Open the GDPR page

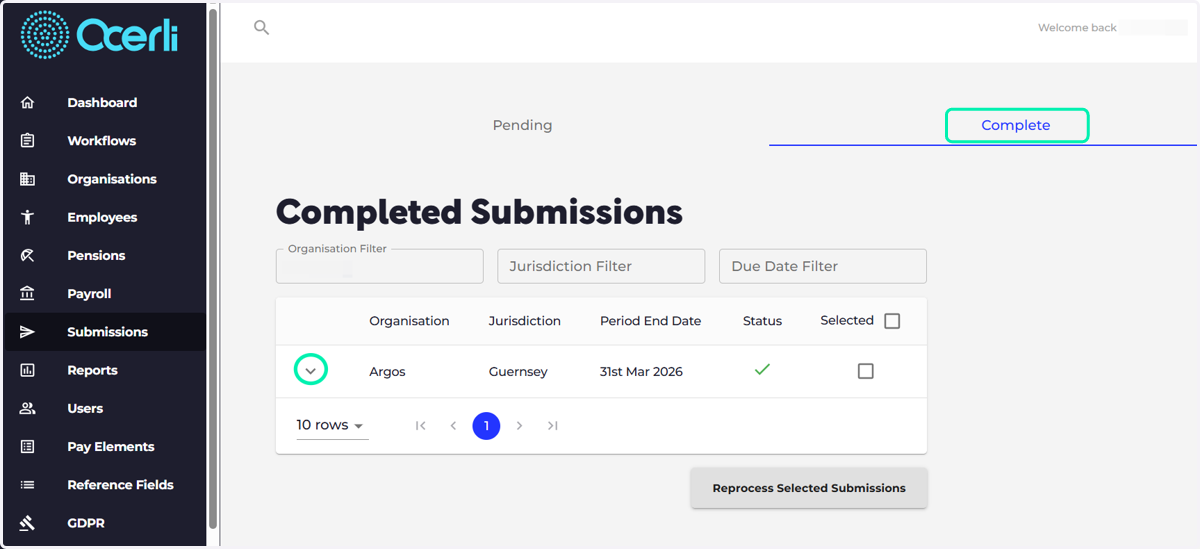click(86, 523)
